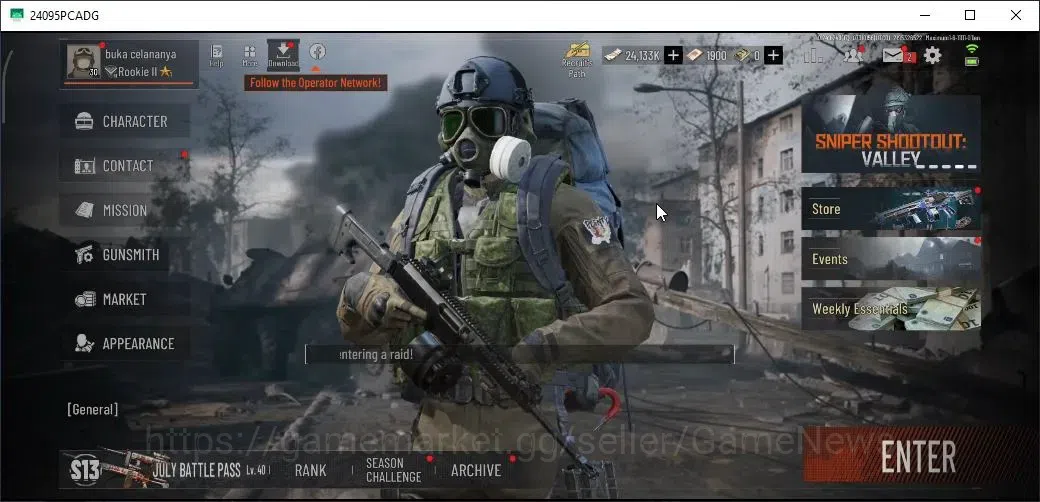
Task: Open MISSION menu
Action: click(x=125, y=210)
